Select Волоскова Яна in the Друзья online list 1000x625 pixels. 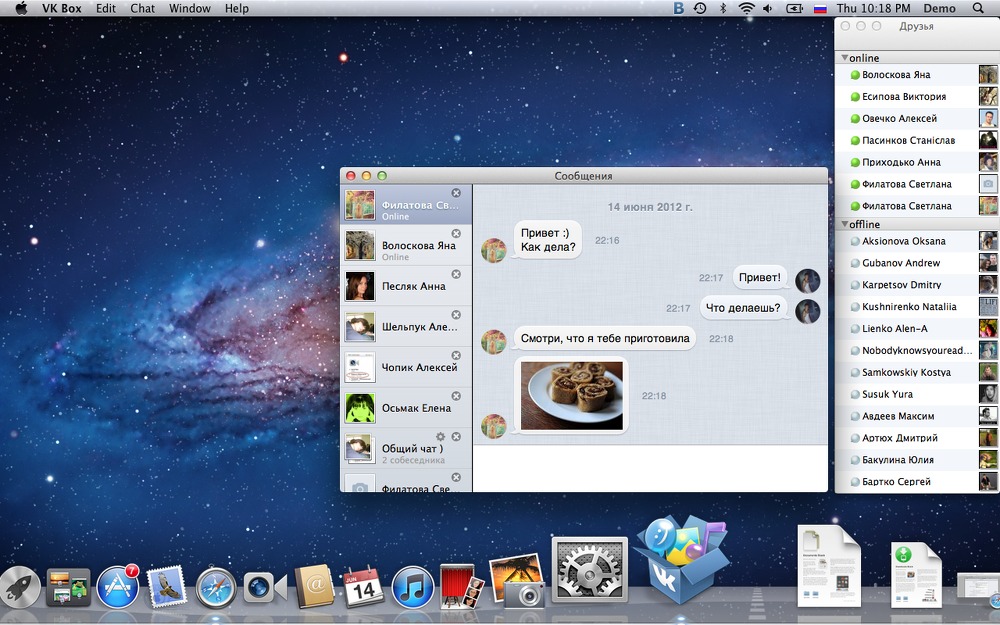[x=917, y=75]
